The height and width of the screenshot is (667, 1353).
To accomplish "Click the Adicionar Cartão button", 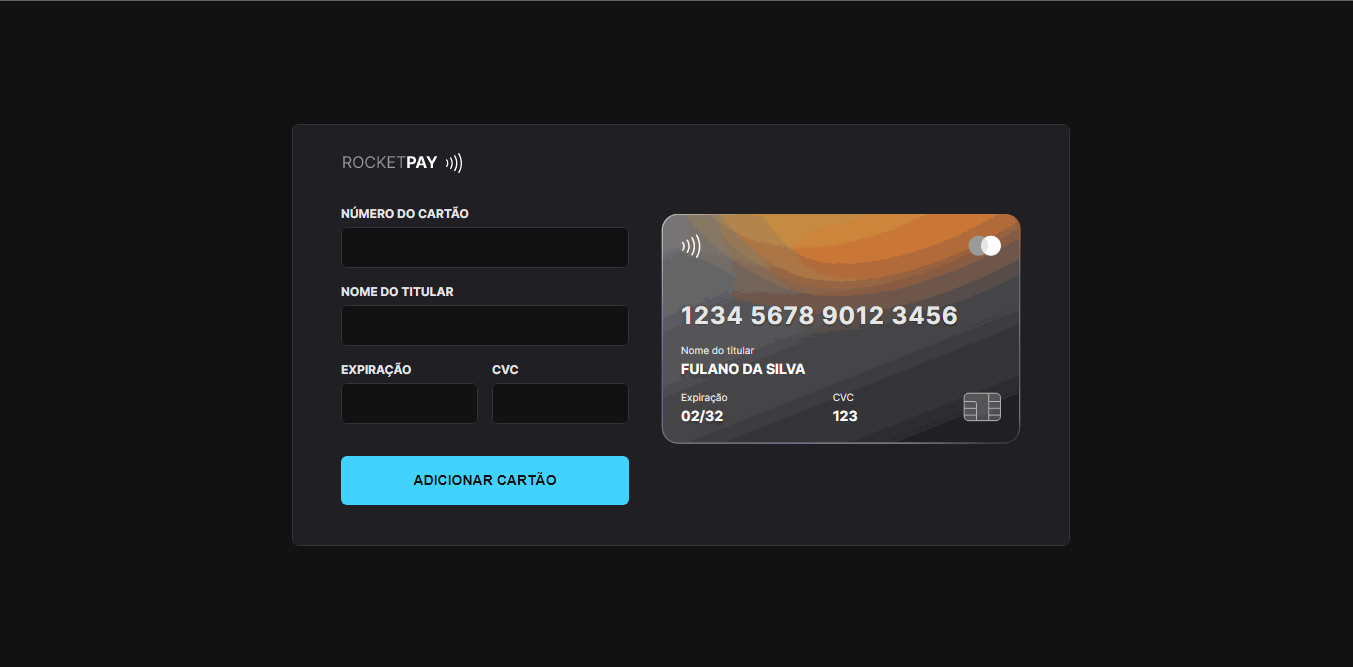I will [x=485, y=480].
